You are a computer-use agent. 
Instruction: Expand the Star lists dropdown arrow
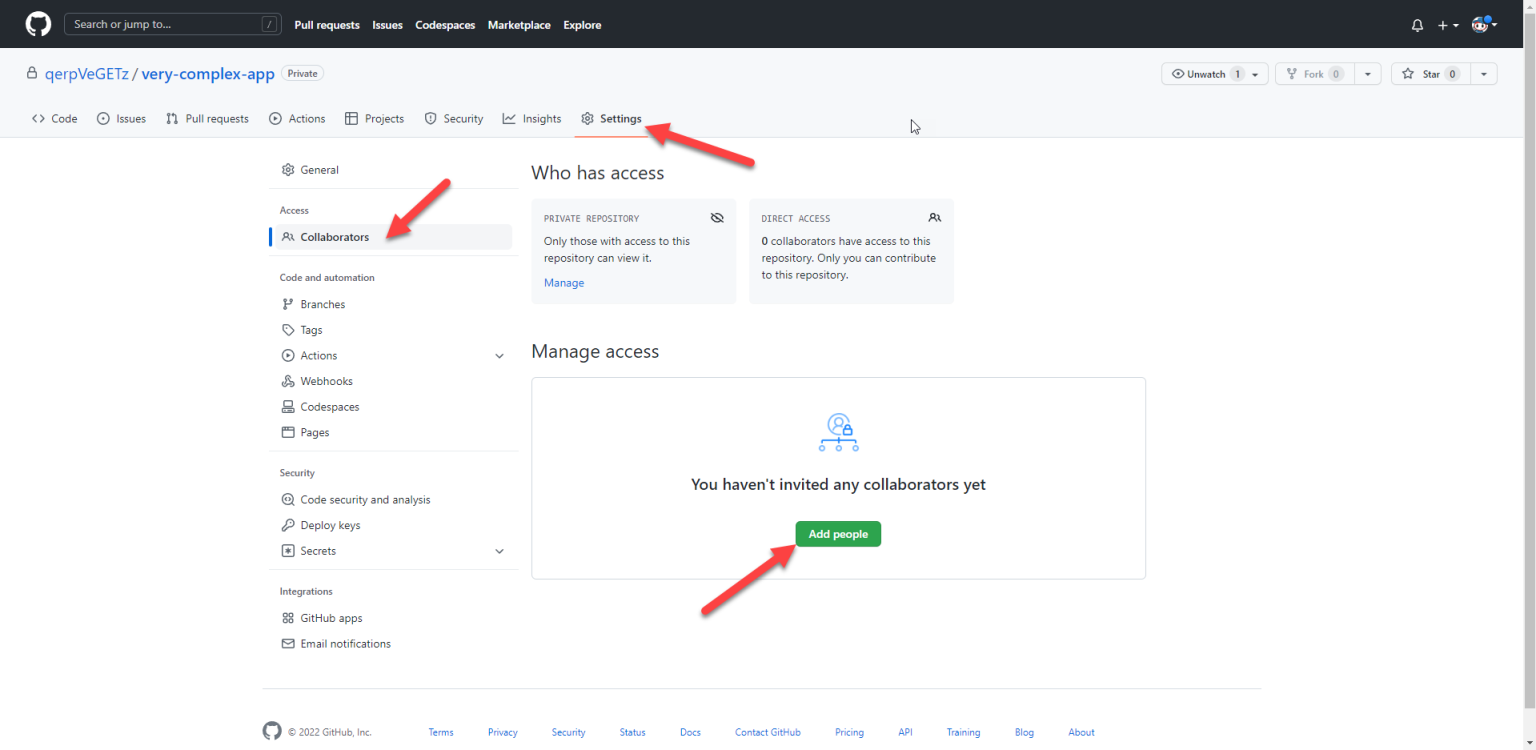point(1484,74)
